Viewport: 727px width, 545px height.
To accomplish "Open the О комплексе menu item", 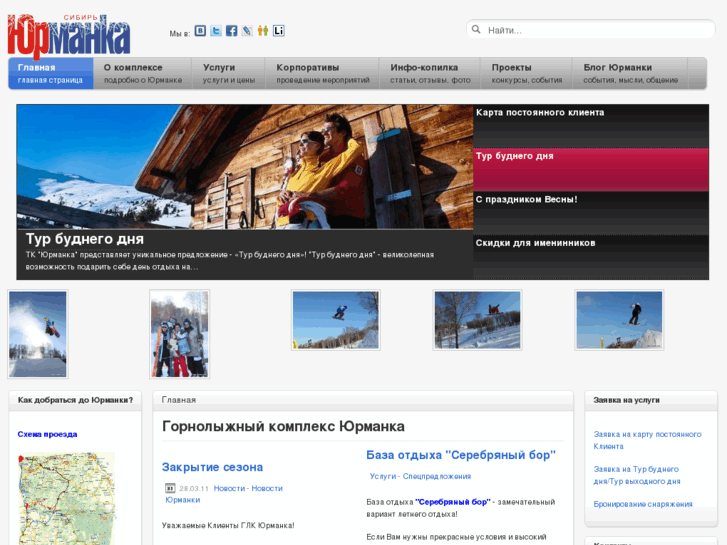I will pyautogui.click(x=142, y=73).
